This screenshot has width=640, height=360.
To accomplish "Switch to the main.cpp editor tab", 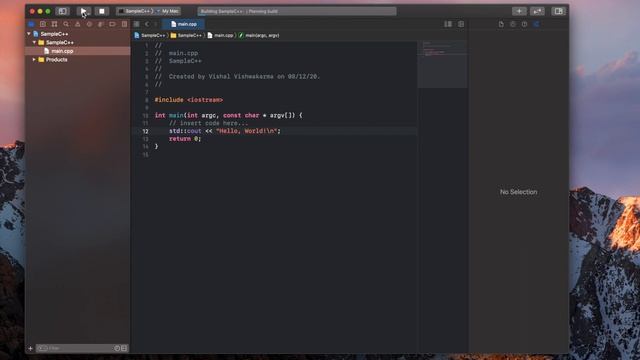I will click(183, 24).
